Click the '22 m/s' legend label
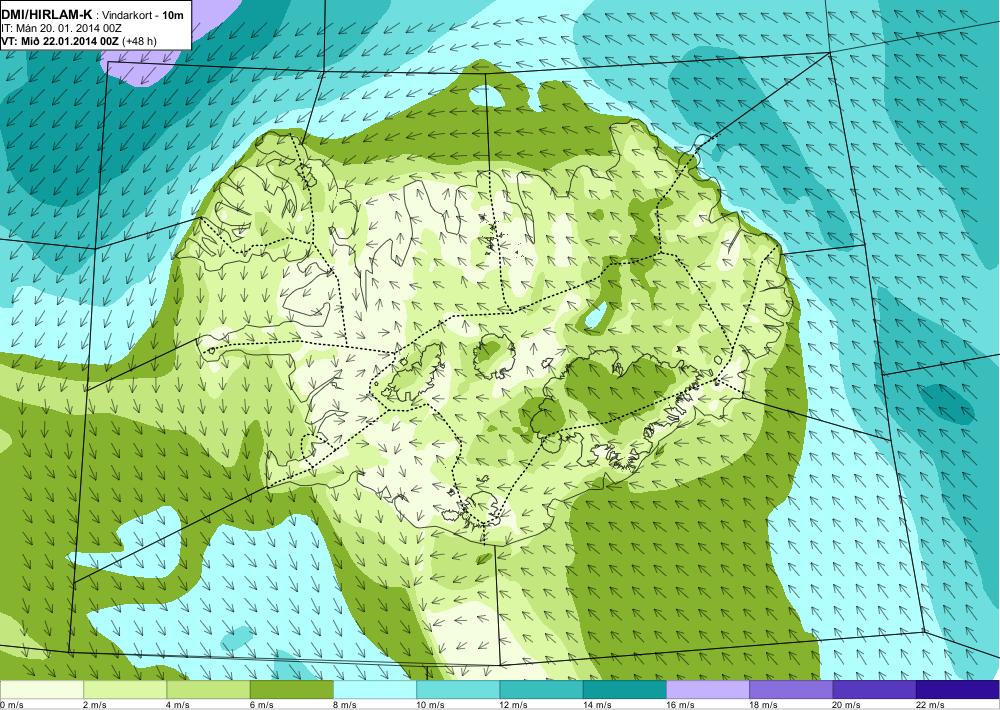1000x710 pixels. point(930,705)
